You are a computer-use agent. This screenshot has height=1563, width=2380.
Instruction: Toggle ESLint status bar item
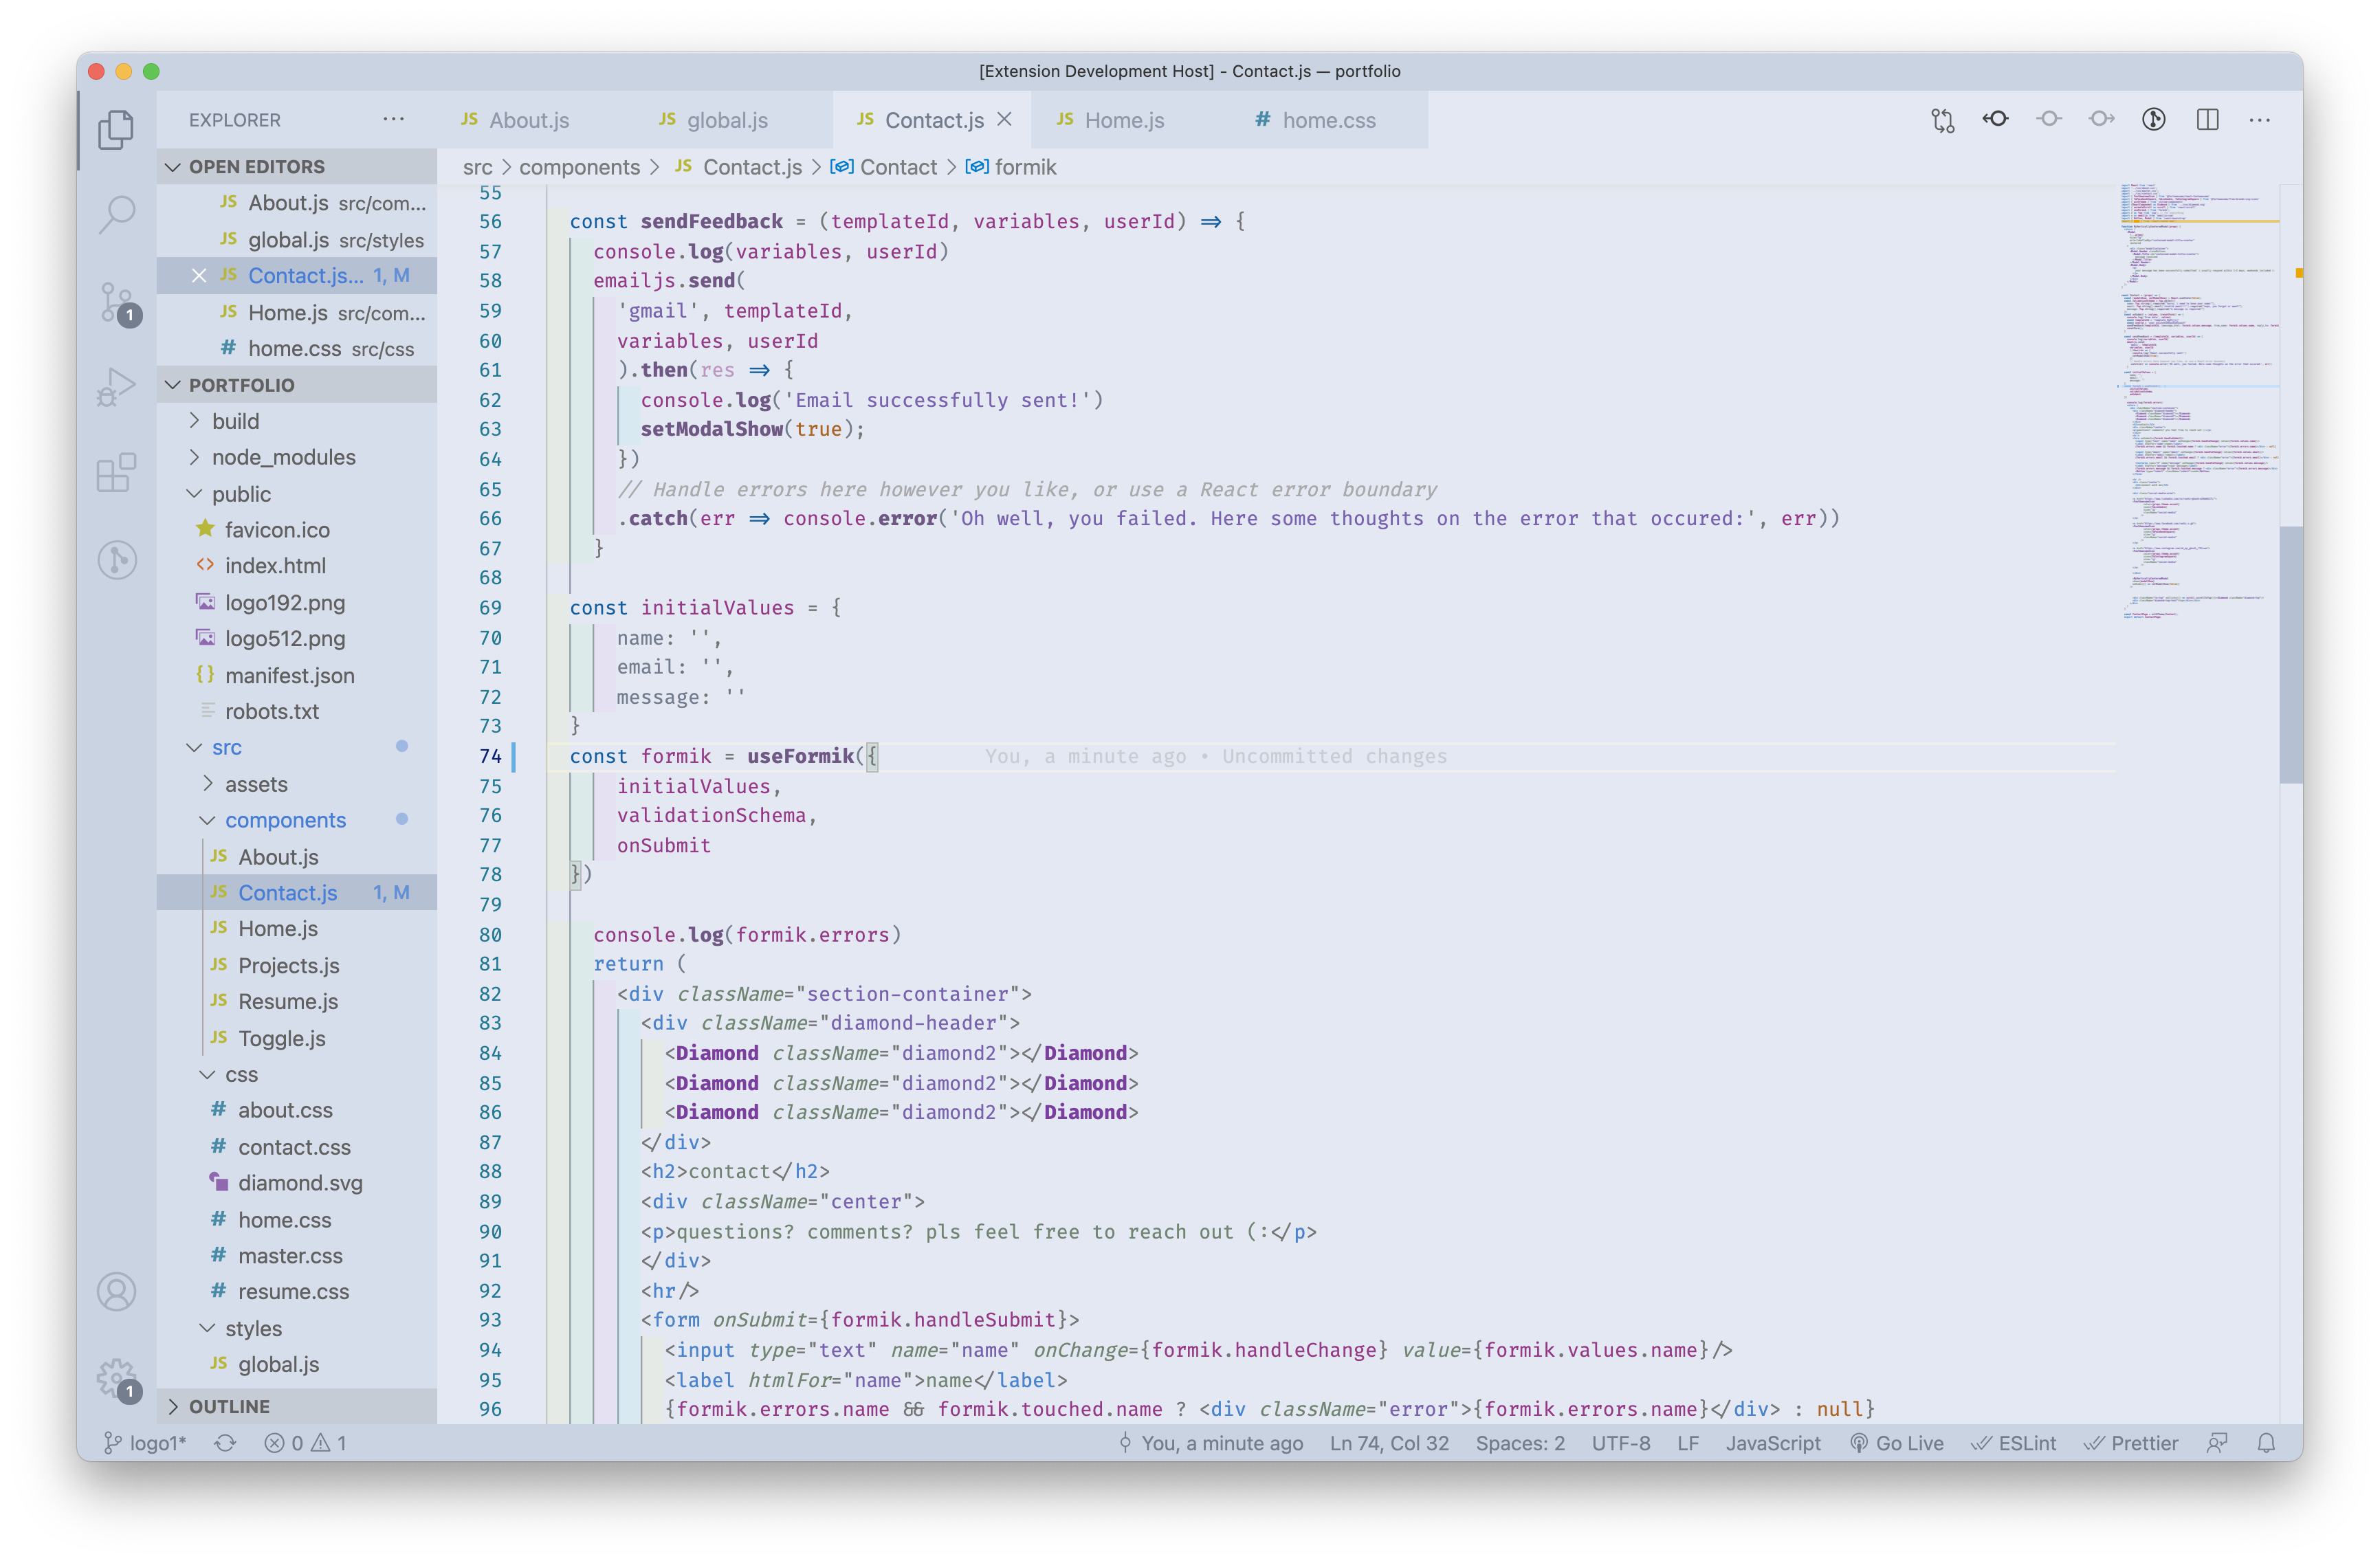(x=2014, y=1443)
